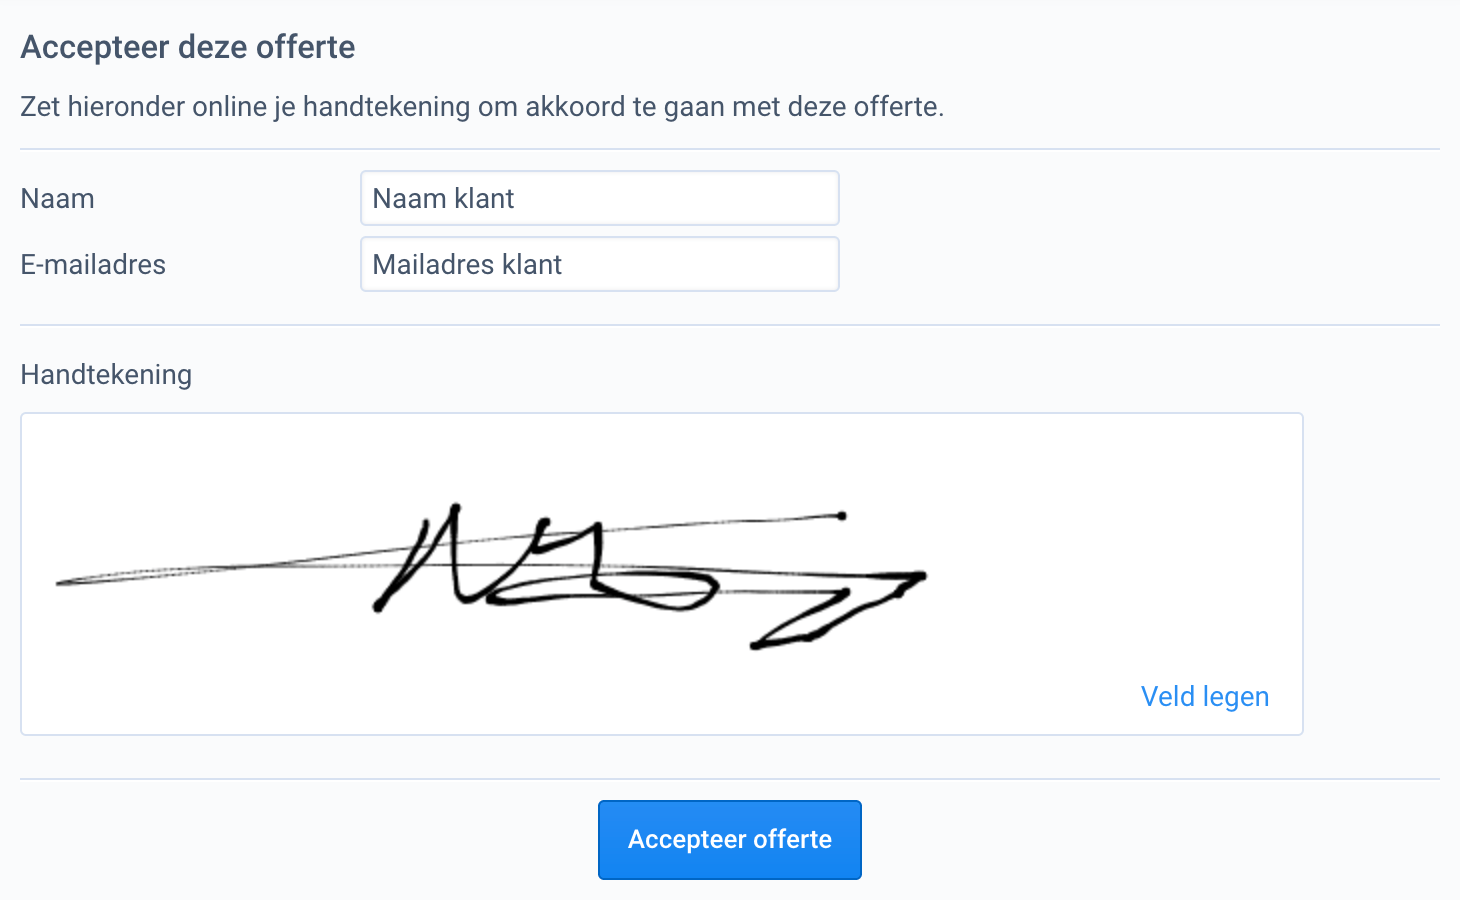Click the Handtekening label
The width and height of the screenshot is (1460, 900).
pos(106,374)
